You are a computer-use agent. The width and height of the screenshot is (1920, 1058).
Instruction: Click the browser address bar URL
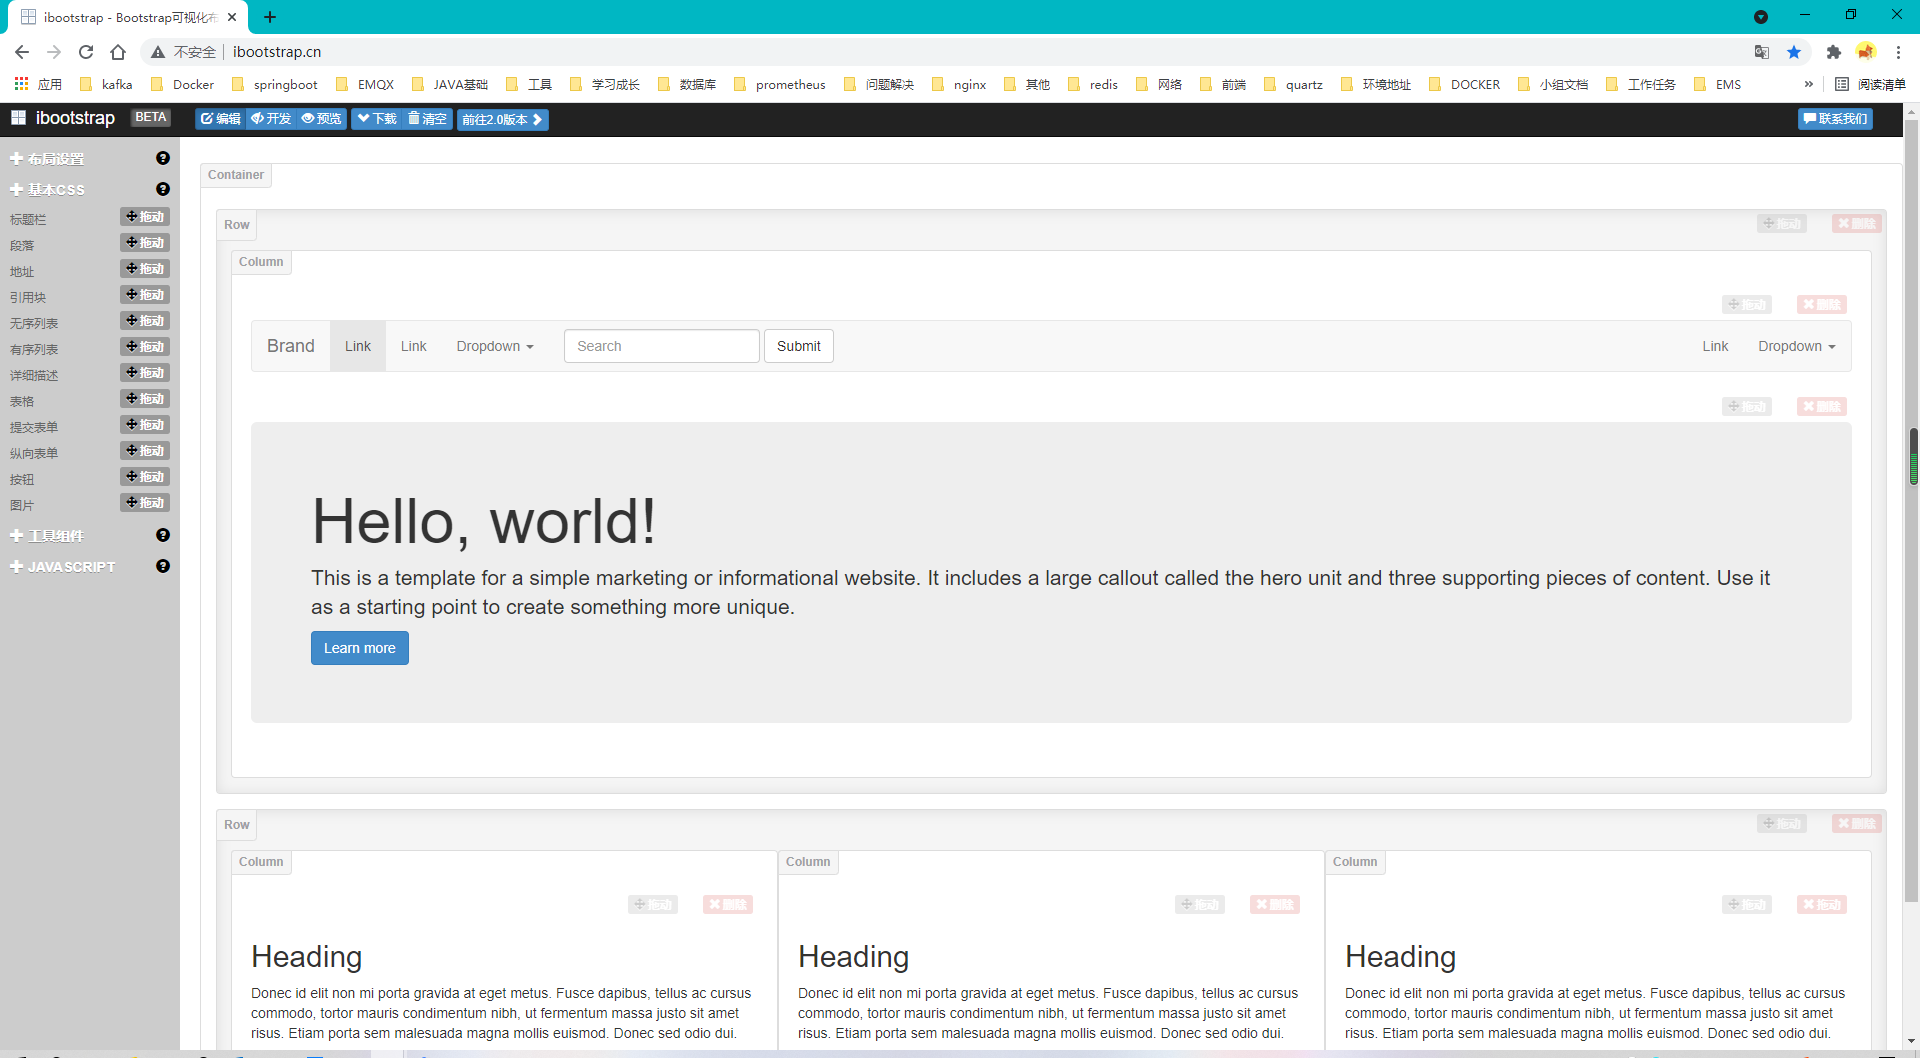pyautogui.click(x=277, y=52)
